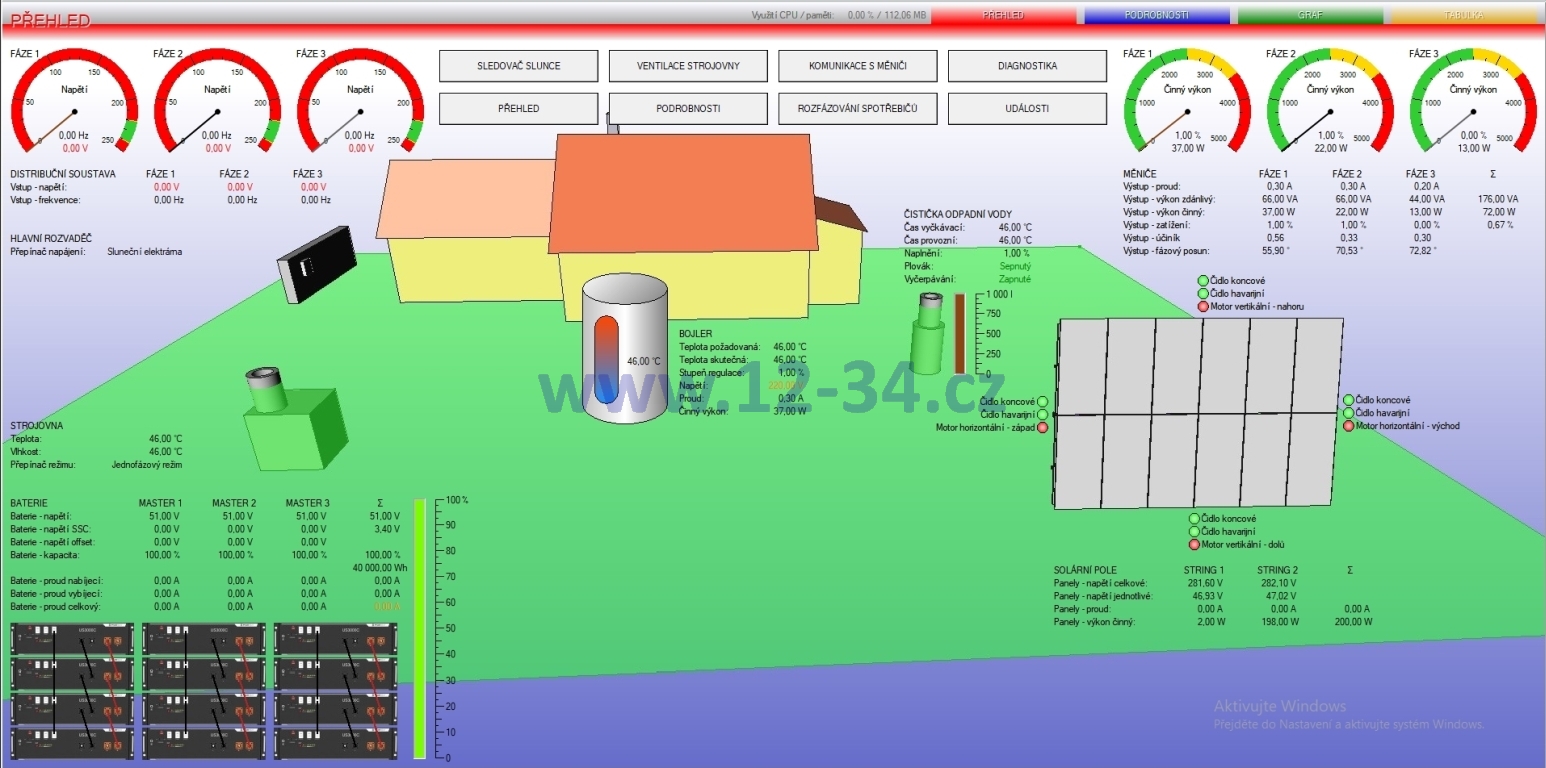Click the Master 1 battery rack image
The image size is (1546, 768).
pyautogui.click(x=71, y=690)
